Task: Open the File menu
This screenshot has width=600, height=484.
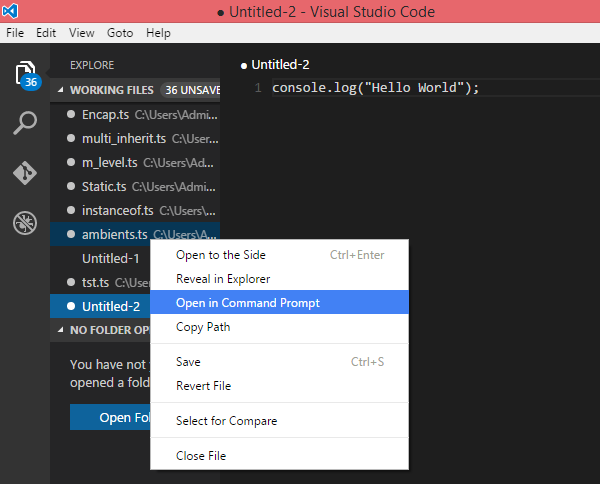Action: point(15,33)
